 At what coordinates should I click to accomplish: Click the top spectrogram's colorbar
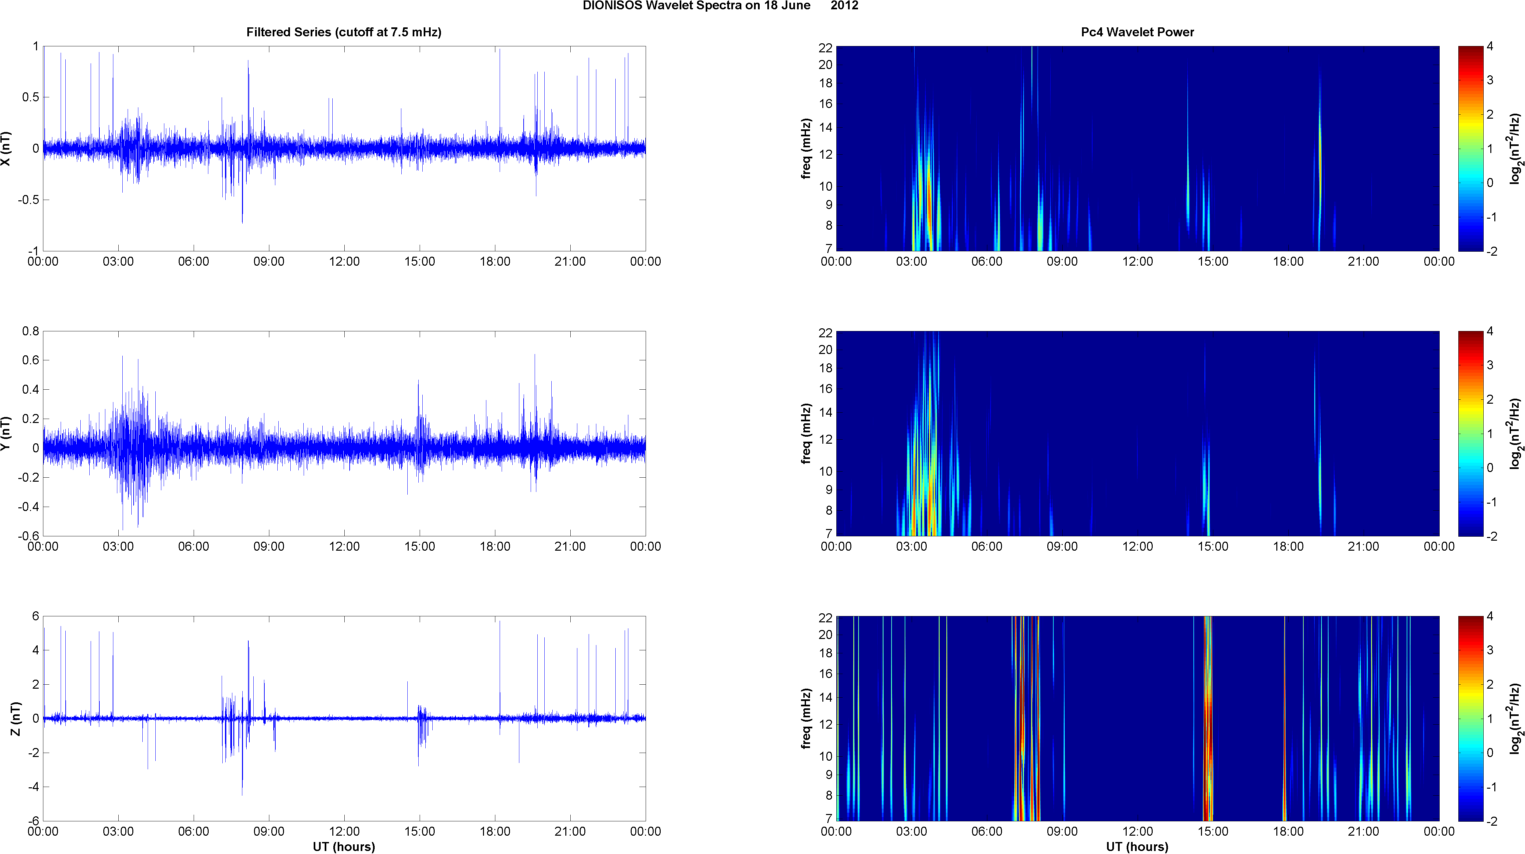coord(1470,148)
